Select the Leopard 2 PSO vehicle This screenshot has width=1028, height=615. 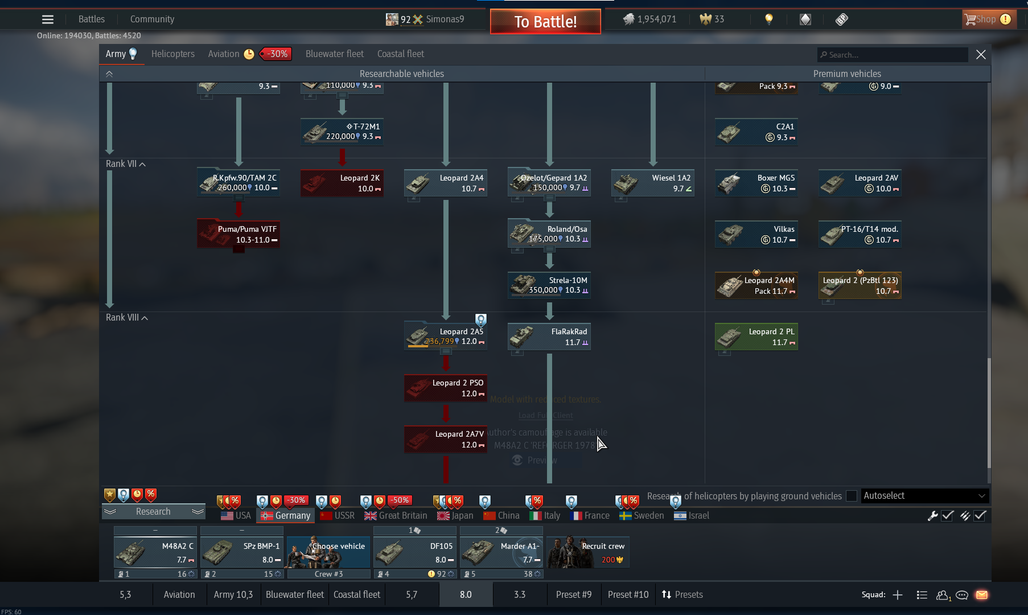point(445,387)
